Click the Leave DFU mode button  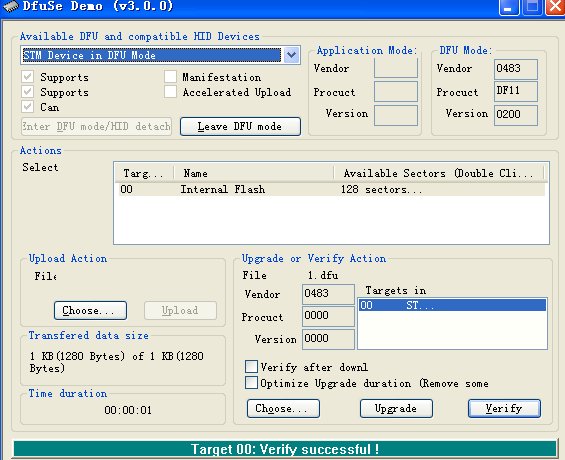pyautogui.click(x=240, y=126)
